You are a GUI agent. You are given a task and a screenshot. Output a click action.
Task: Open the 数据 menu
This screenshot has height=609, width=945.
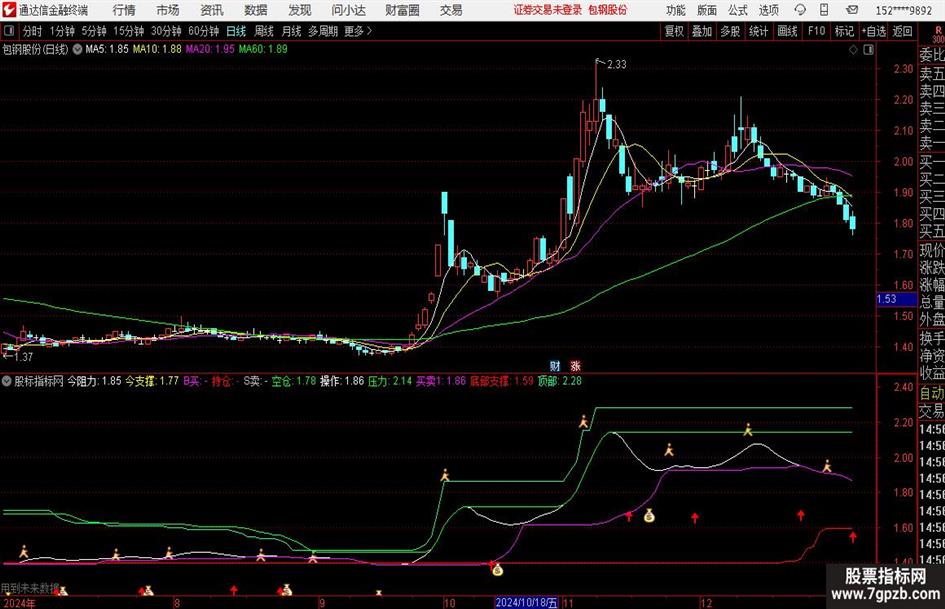pos(256,10)
